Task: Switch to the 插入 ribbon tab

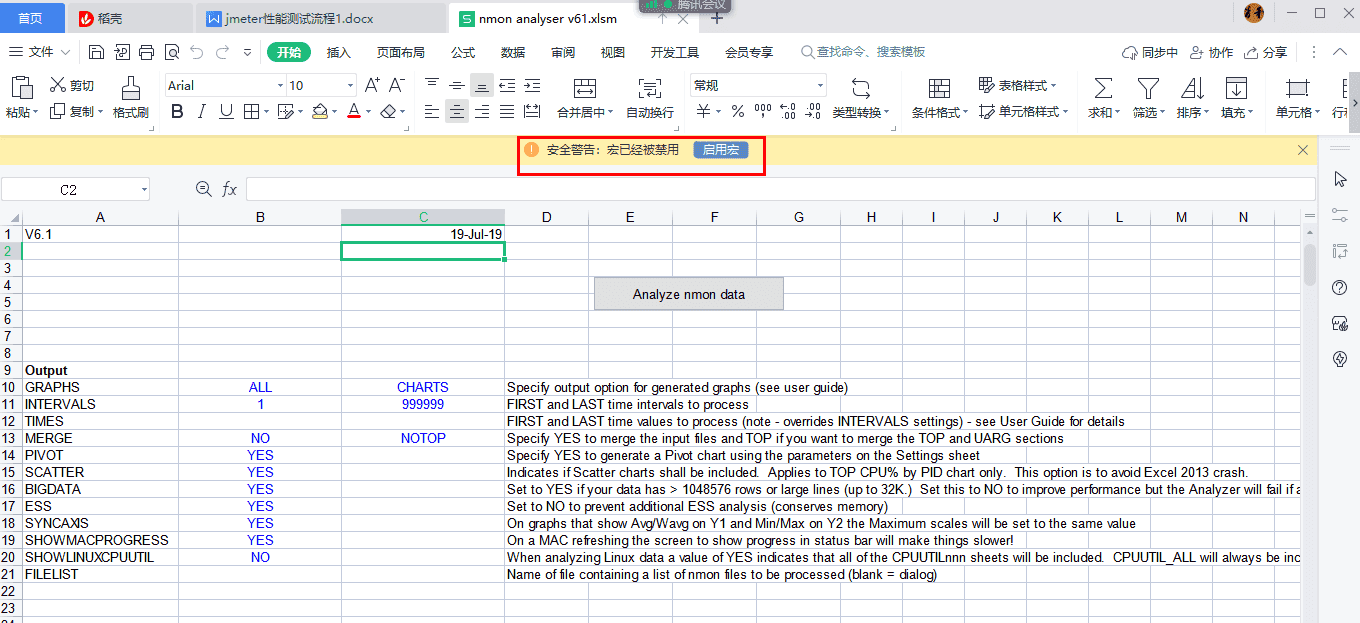Action: tap(338, 51)
